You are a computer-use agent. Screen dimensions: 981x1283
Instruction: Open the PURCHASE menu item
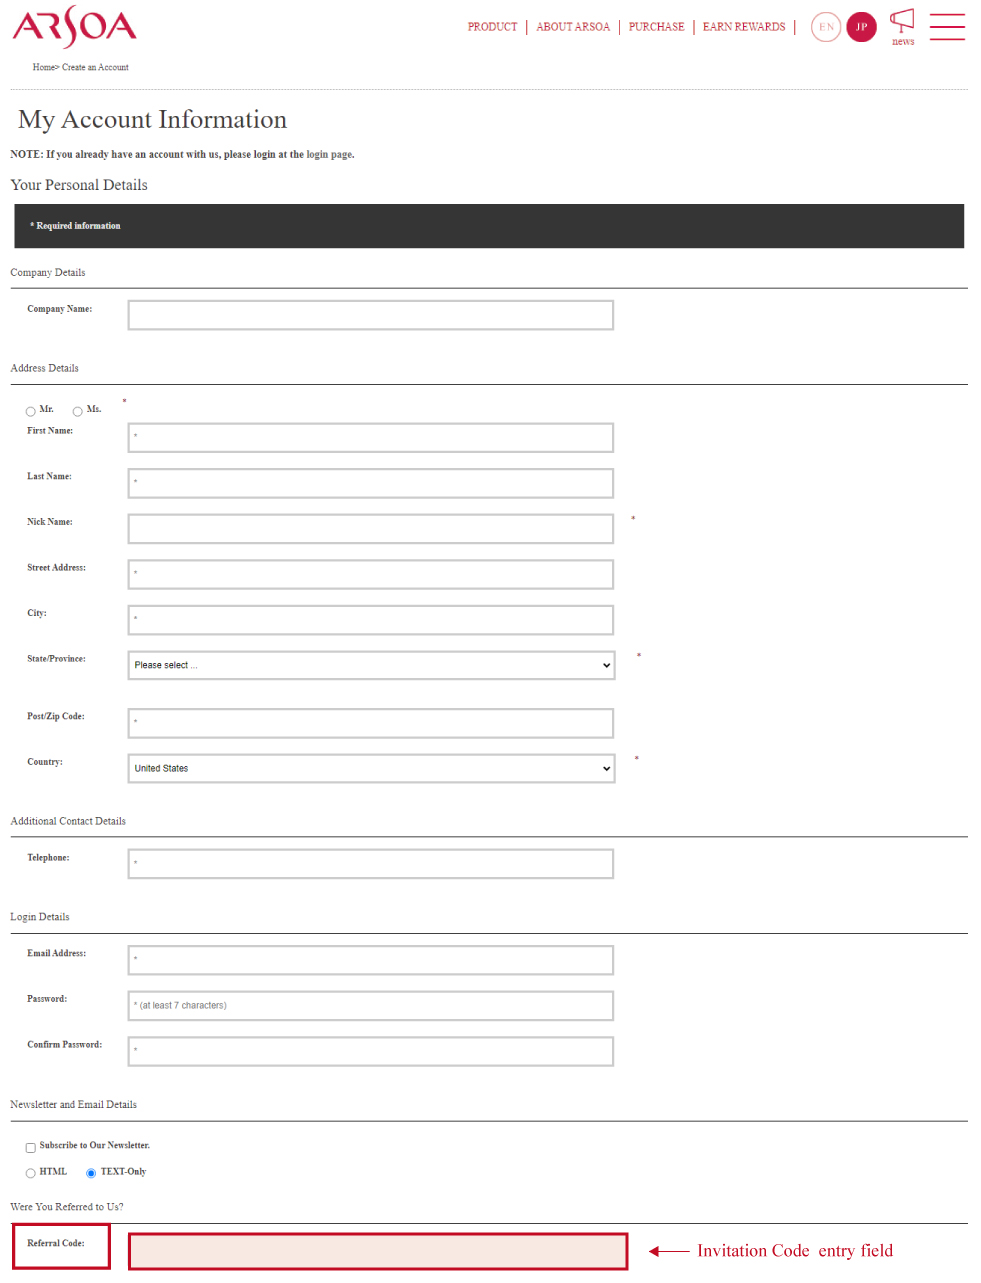click(656, 27)
